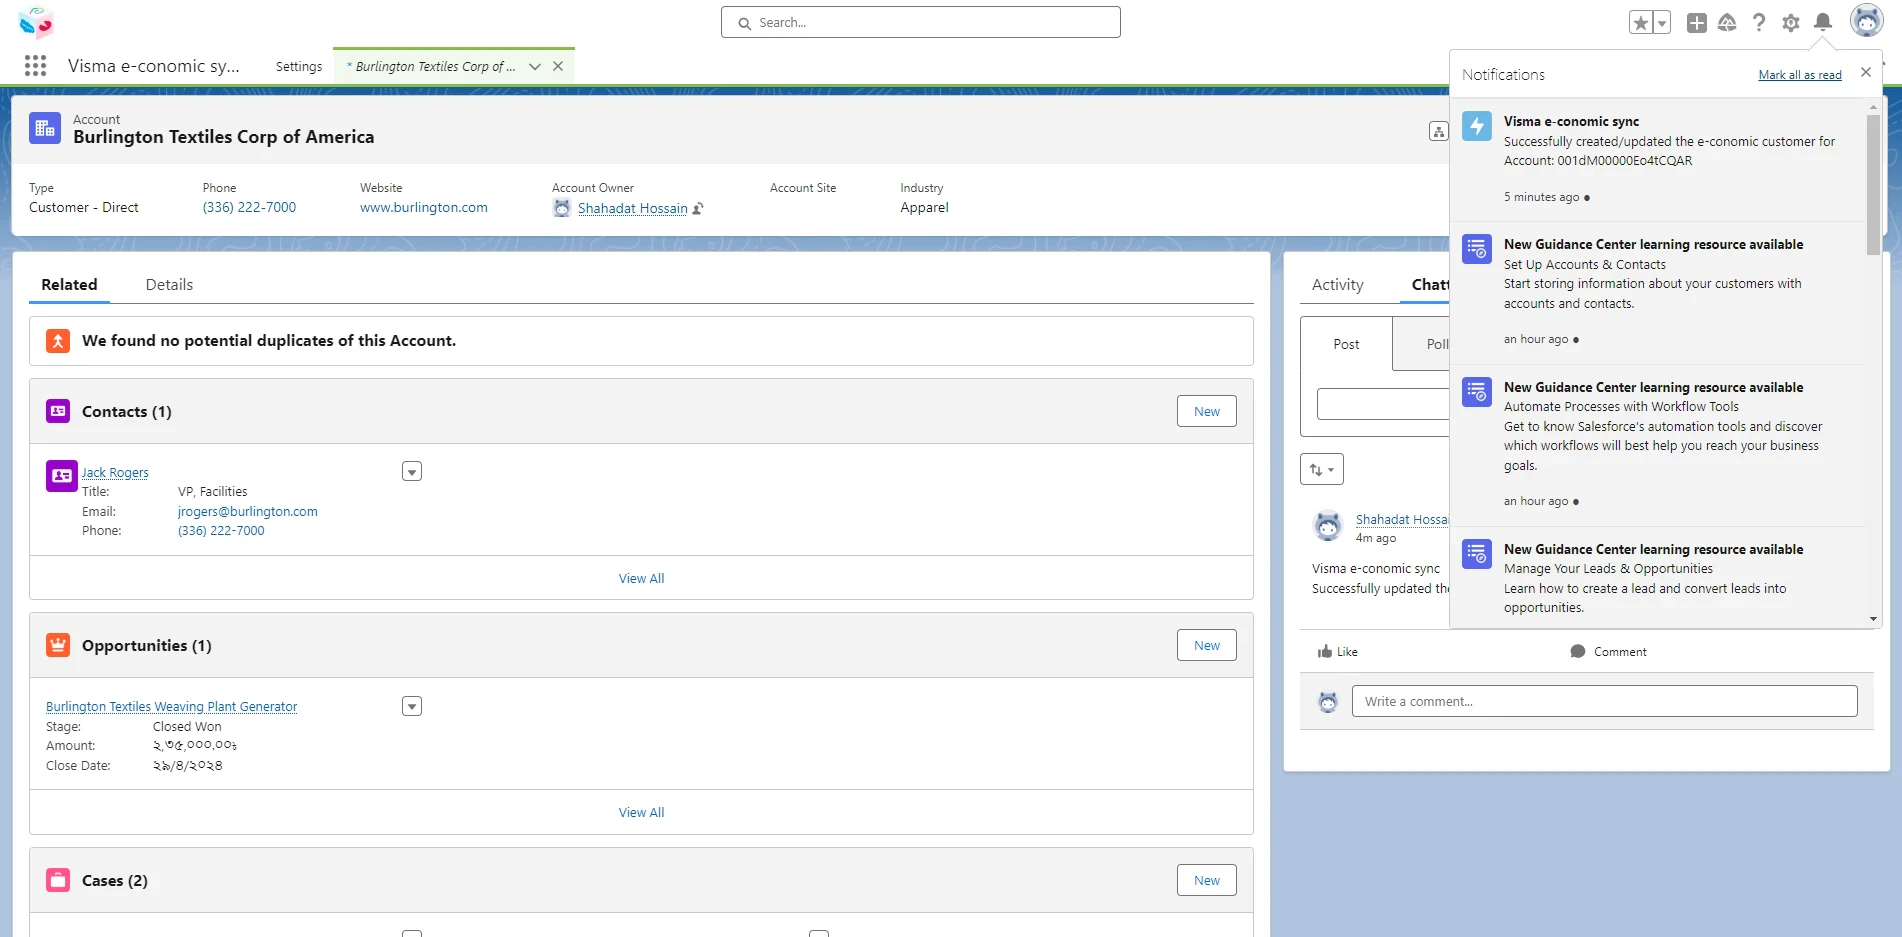Open Shahadat Hossain link in feed post

[x=1402, y=519]
